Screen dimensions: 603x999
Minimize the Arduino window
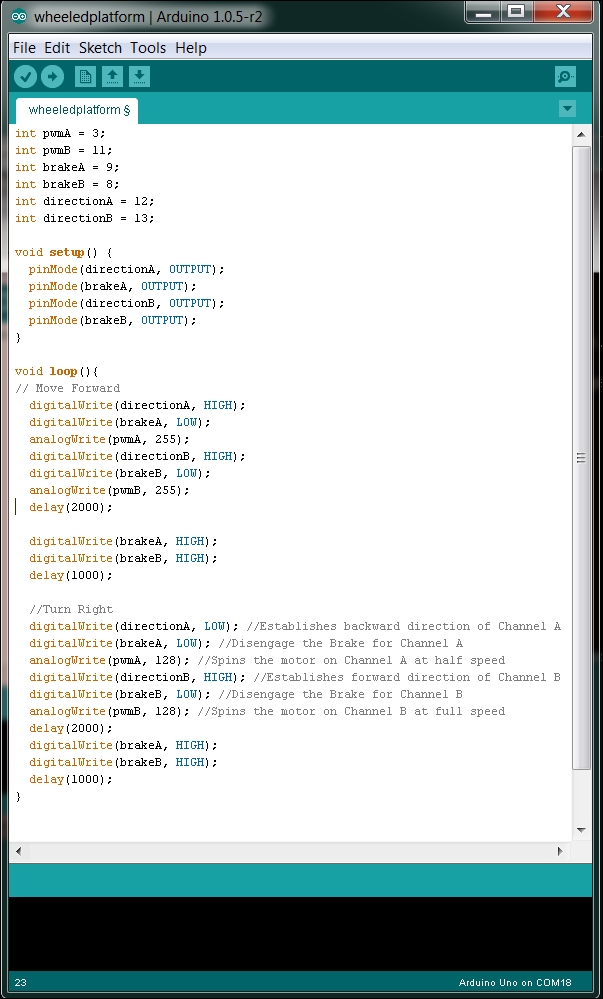click(x=483, y=12)
